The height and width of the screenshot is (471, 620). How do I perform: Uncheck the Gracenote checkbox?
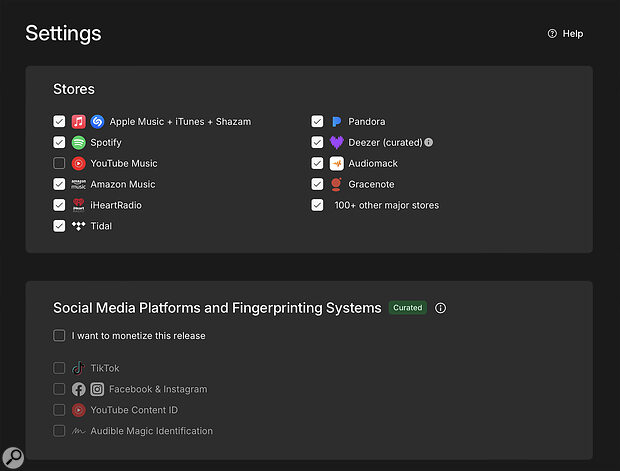317,184
